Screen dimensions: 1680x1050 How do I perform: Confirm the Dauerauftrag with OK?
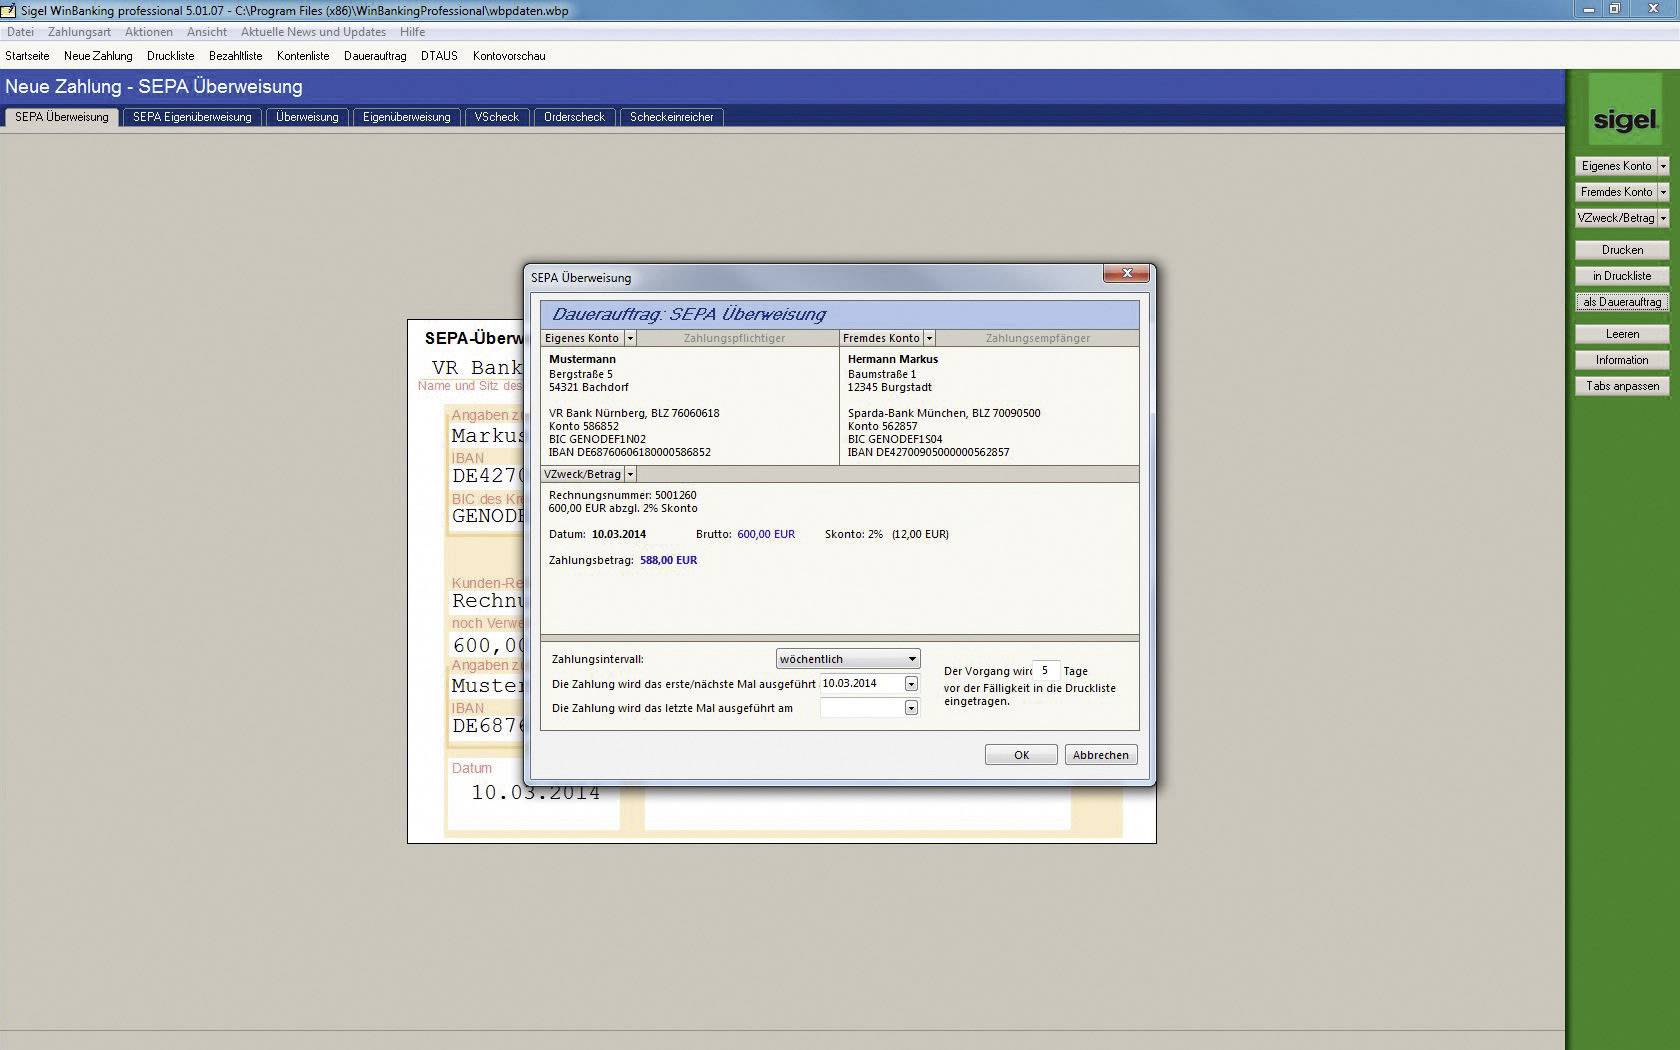(1021, 754)
